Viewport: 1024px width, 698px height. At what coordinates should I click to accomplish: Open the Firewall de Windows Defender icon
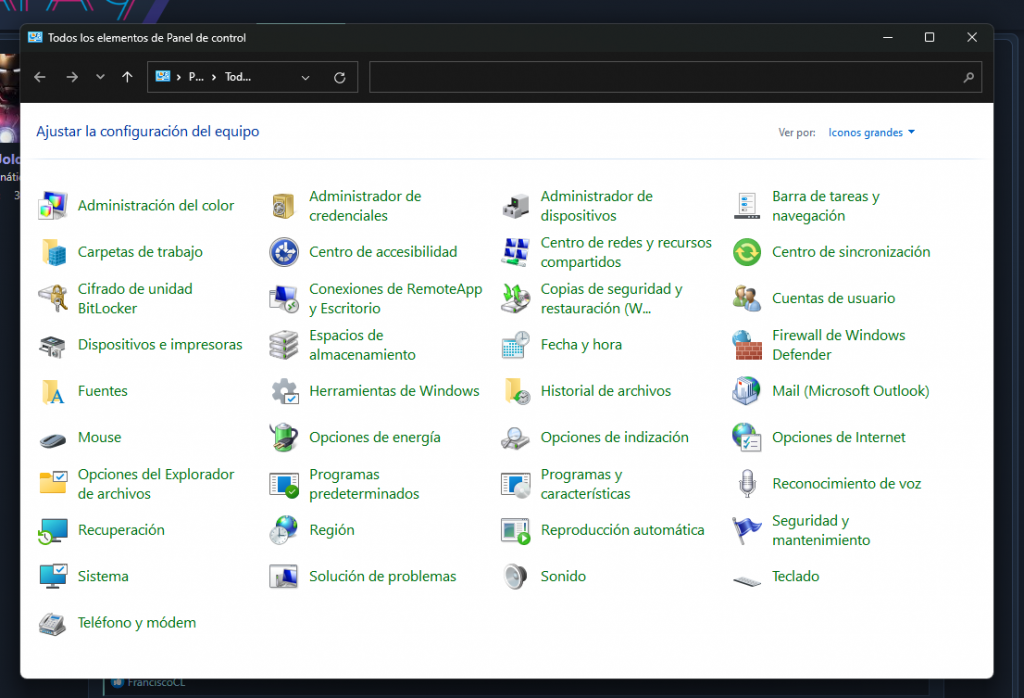pyautogui.click(x=746, y=345)
